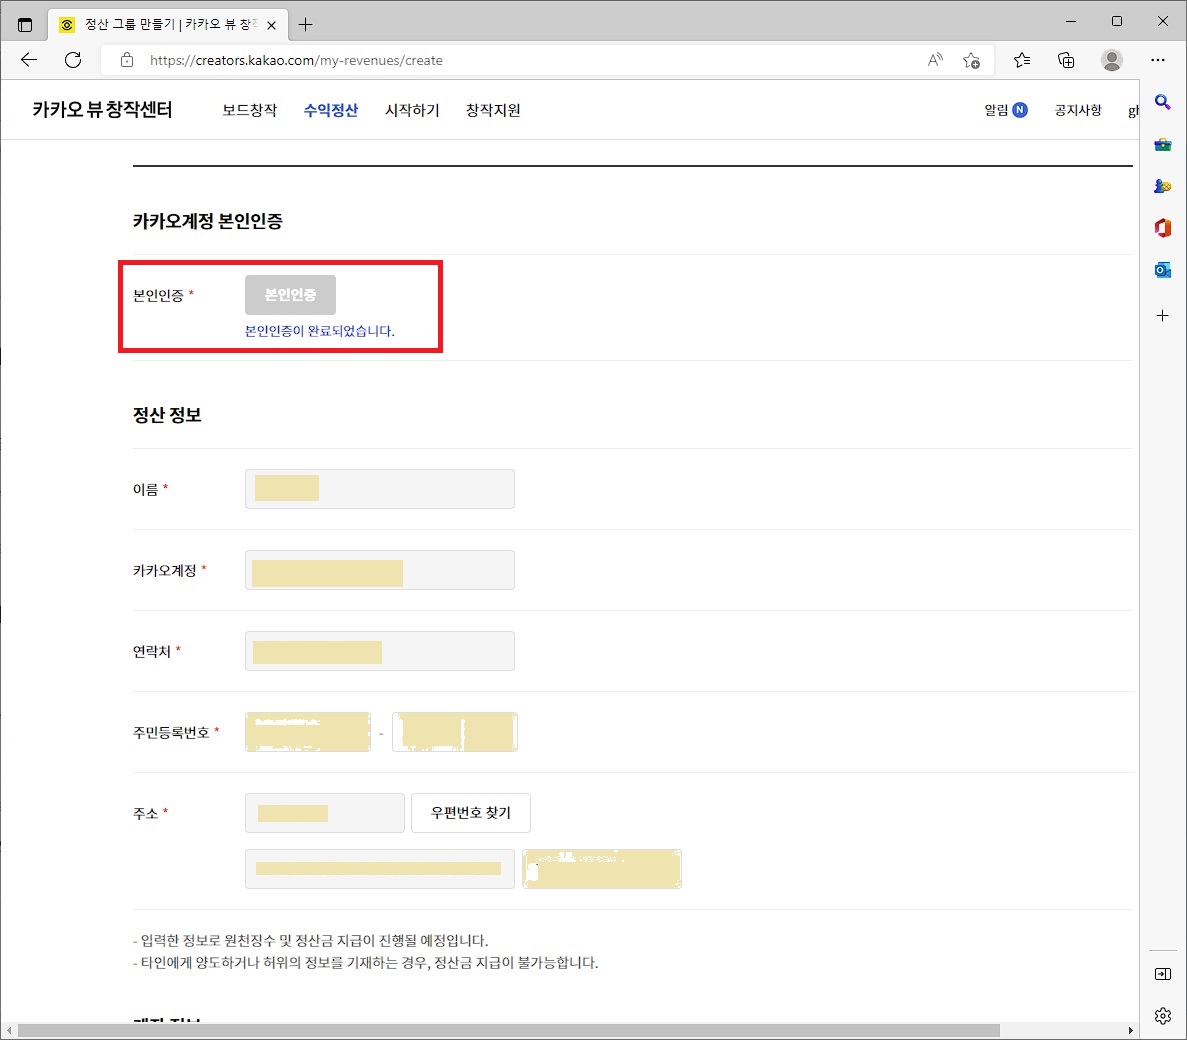The image size is (1187, 1040).
Task: Click the 카카오계정 input field
Action: tap(379, 570)
